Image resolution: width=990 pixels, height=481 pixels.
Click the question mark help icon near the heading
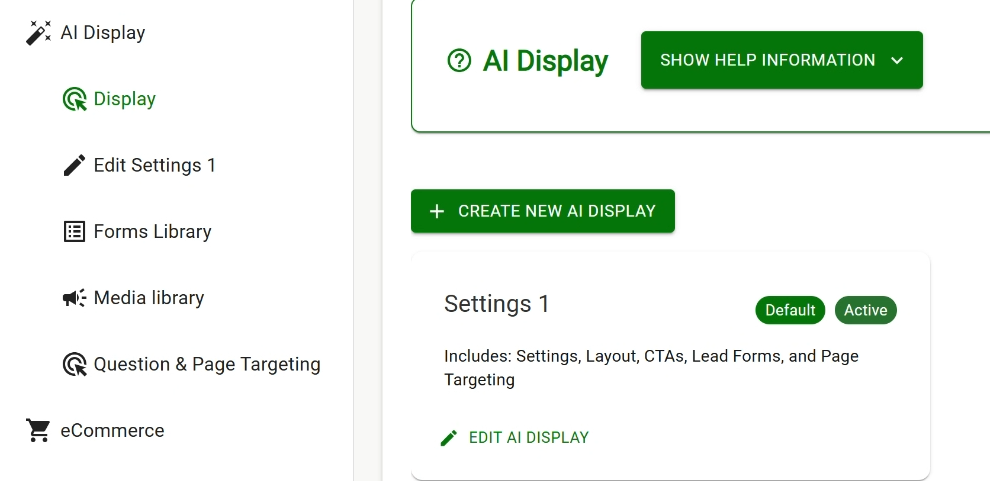coord(459,61)
